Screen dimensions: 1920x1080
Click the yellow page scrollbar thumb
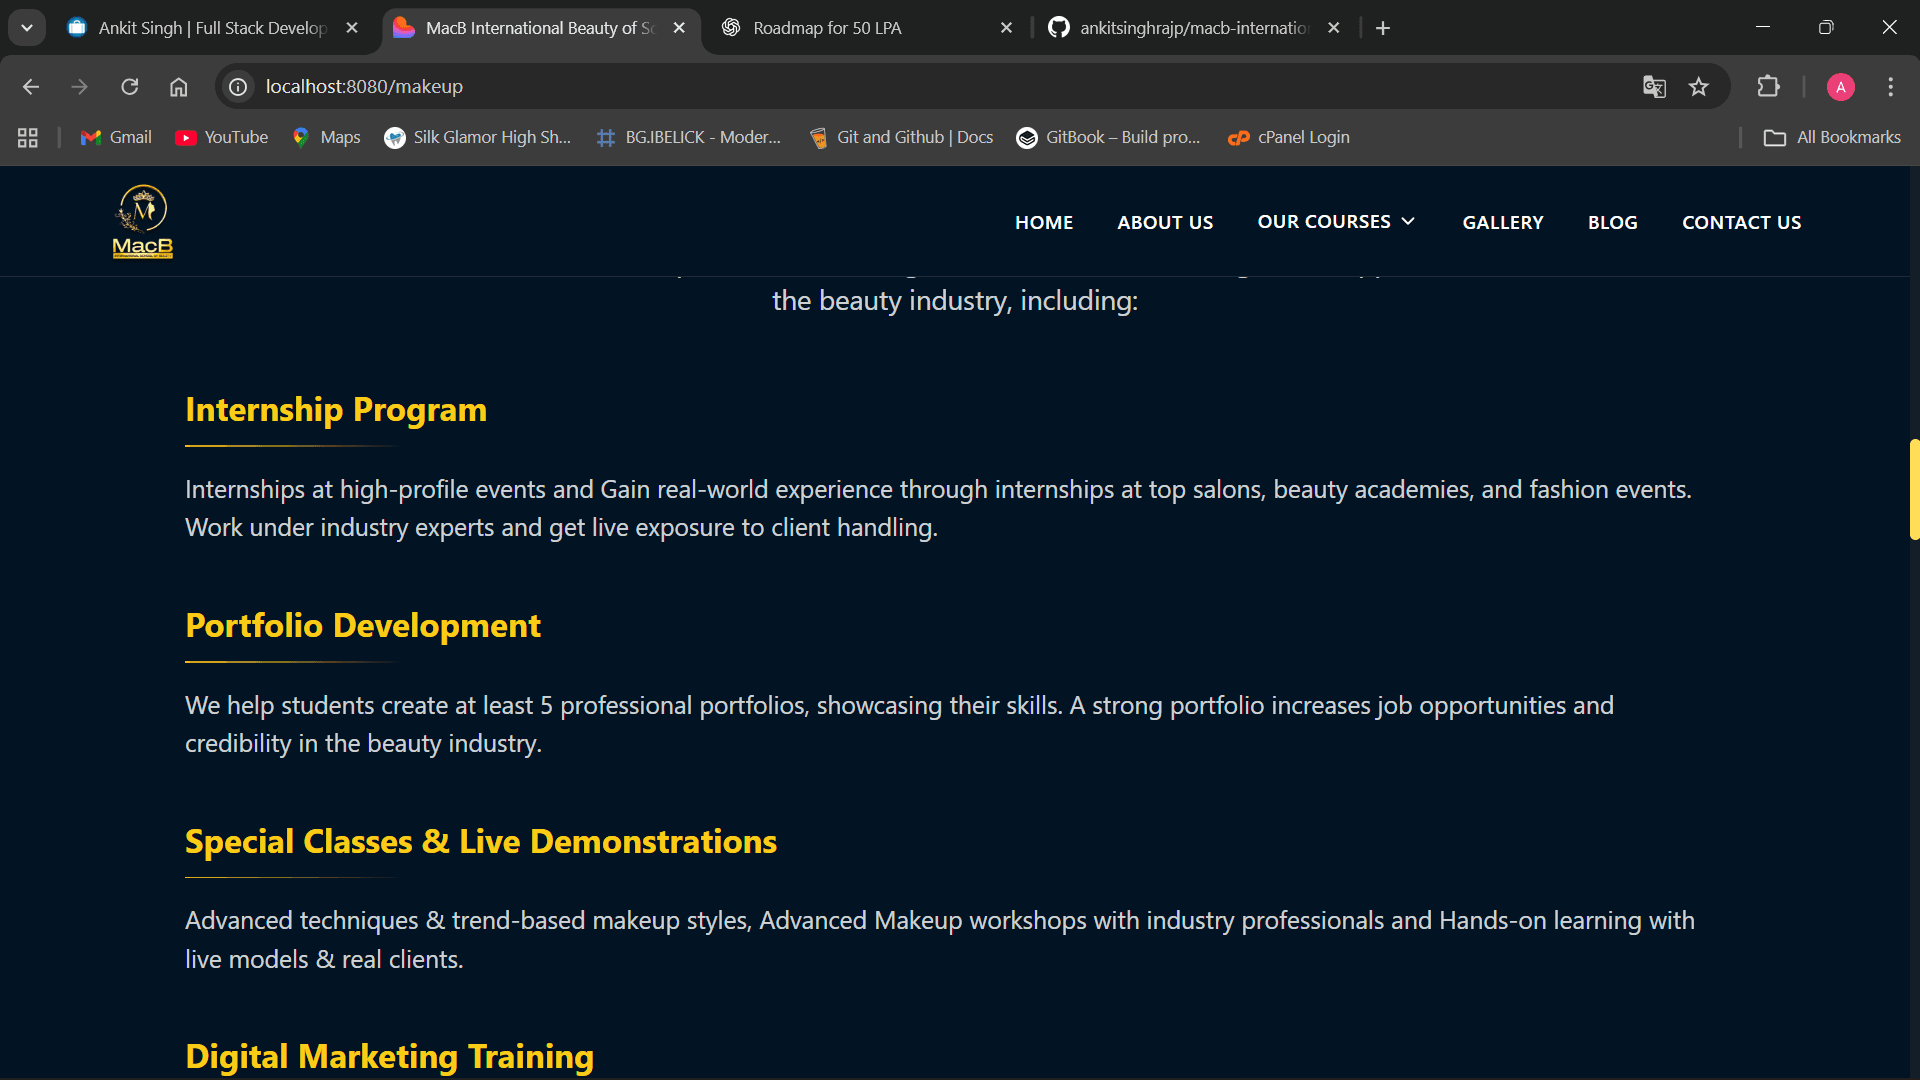[1914, 489]
